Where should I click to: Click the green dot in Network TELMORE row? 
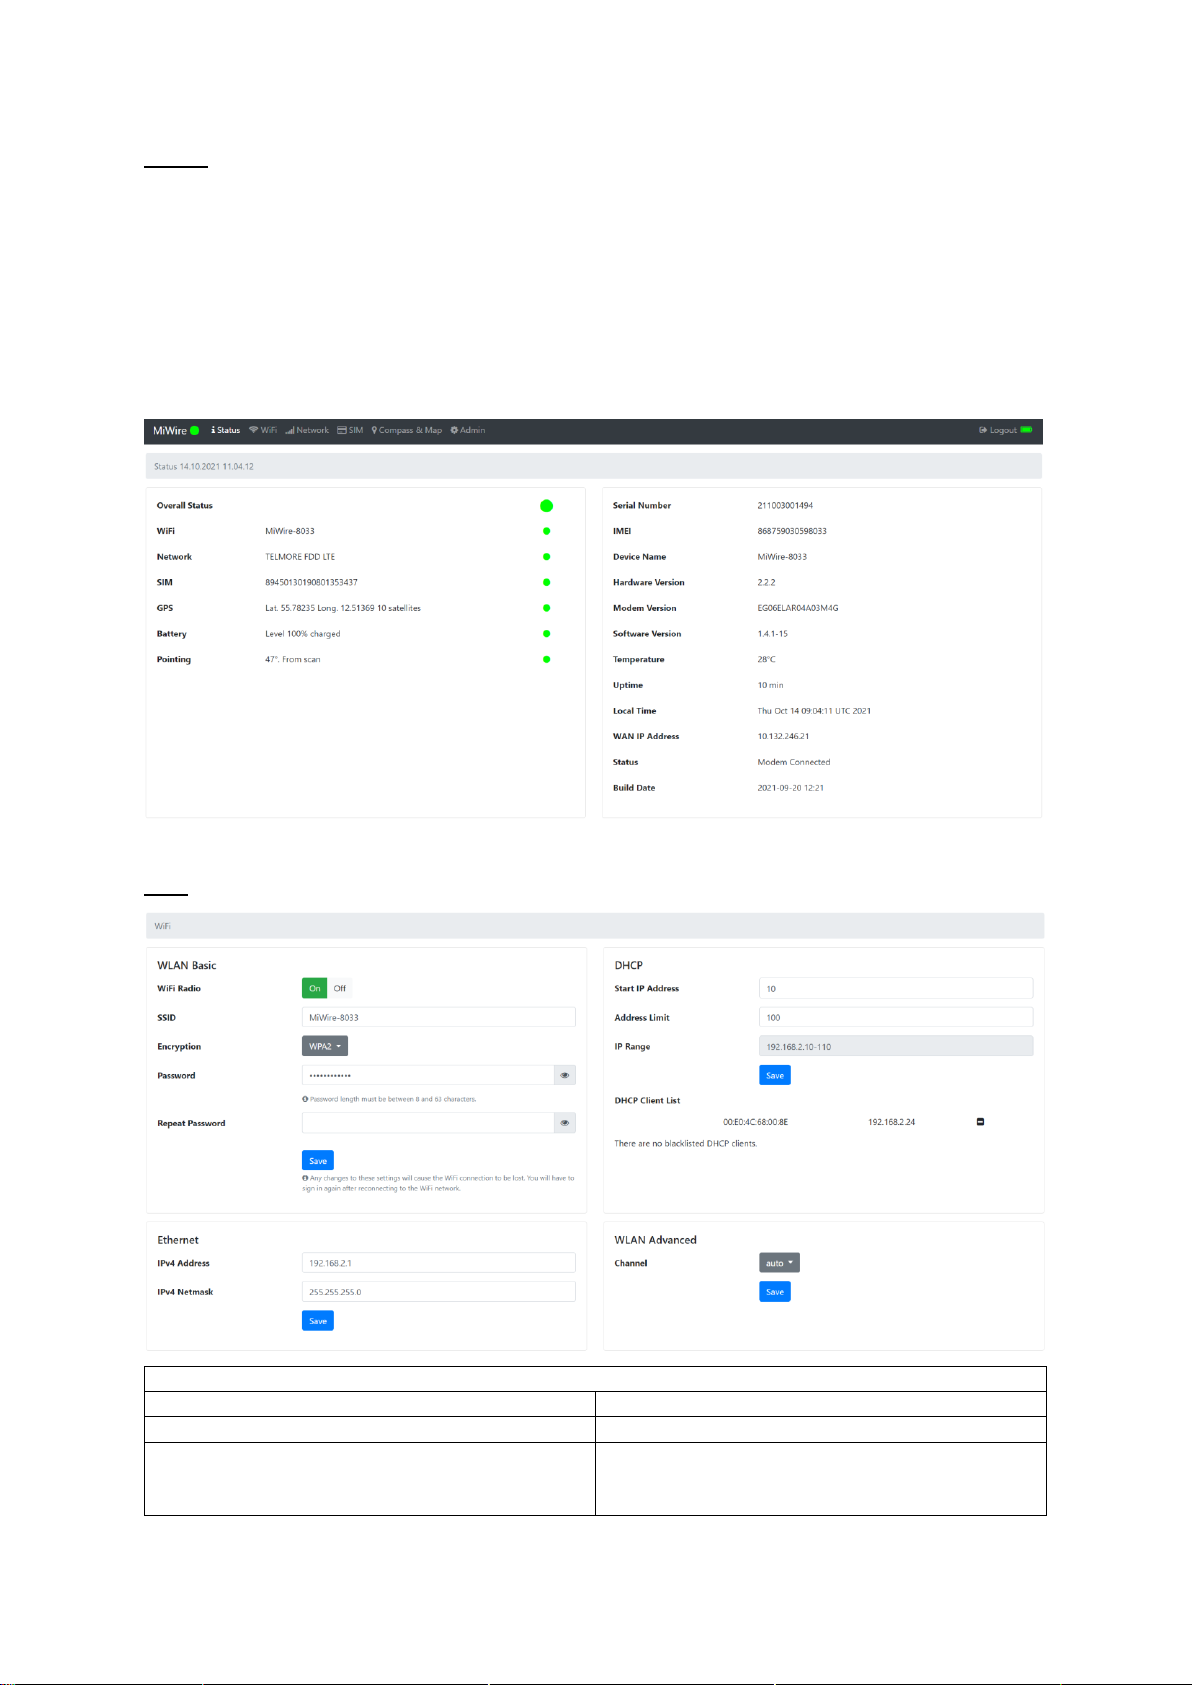pyautogui.click(x=546, y=557)
